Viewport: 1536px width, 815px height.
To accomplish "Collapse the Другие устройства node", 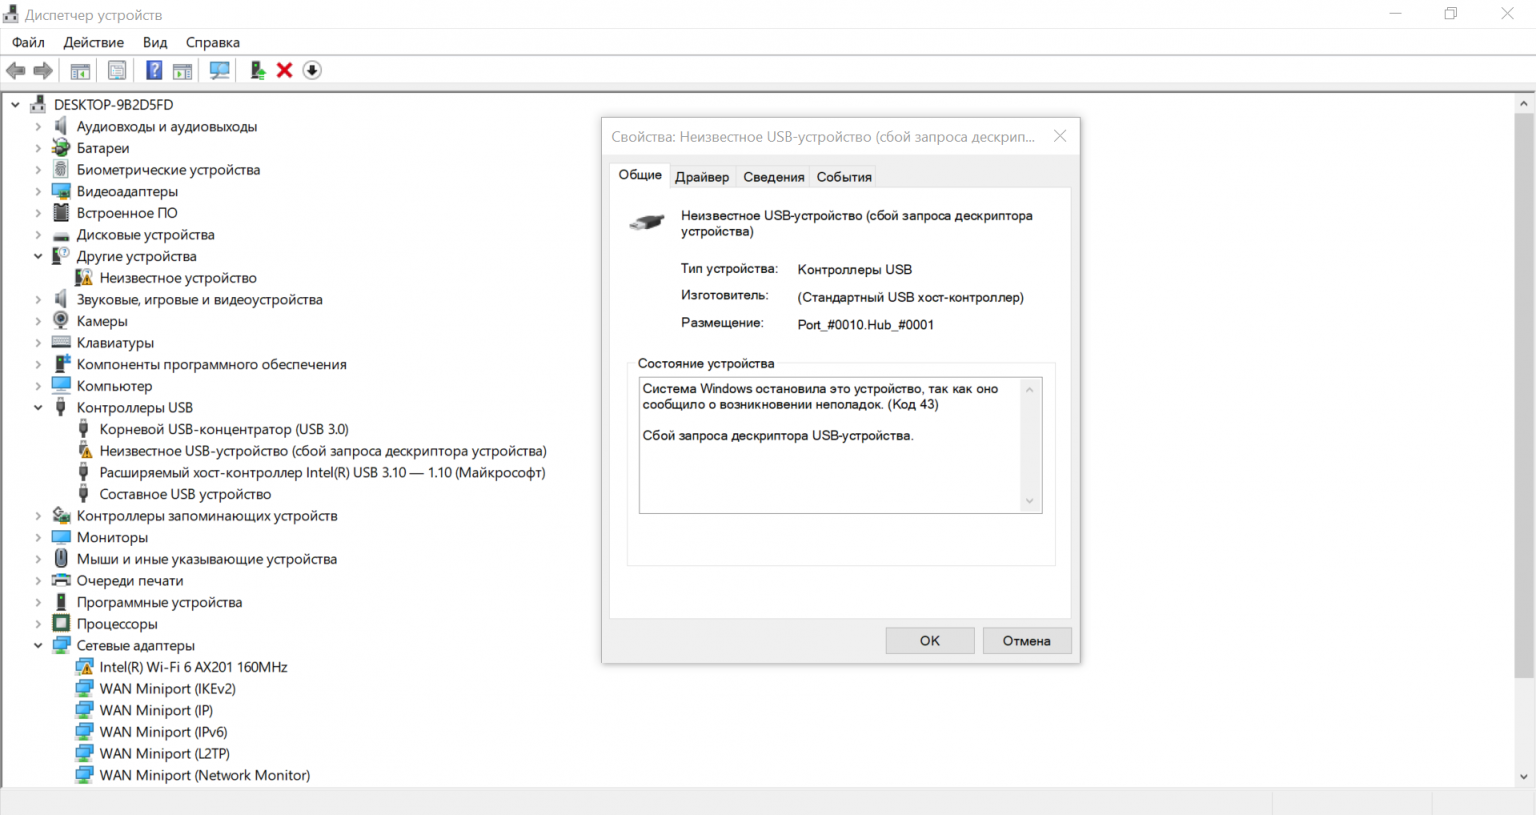I will pyautogui.click(x=38, y=256).
